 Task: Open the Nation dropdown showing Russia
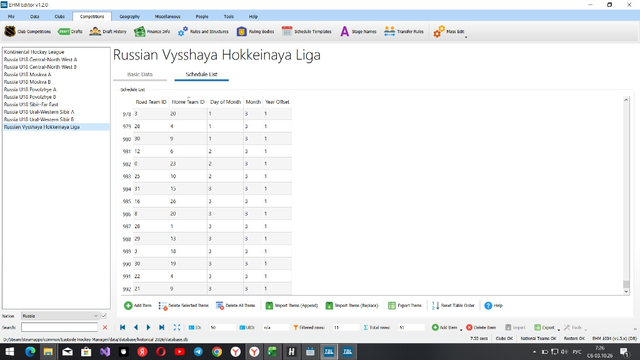click(60, 316)
